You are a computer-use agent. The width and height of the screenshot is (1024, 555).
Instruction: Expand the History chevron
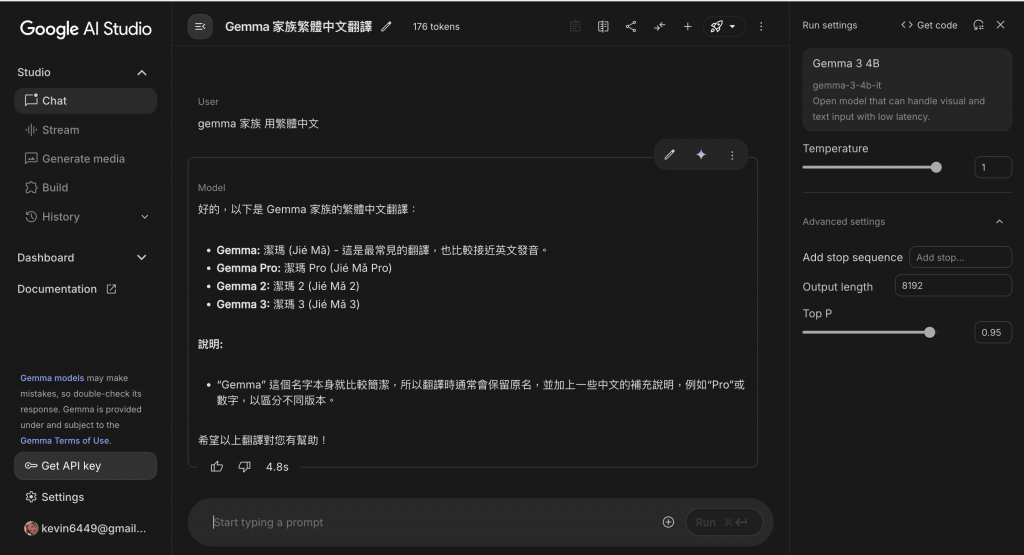[144, 217]
